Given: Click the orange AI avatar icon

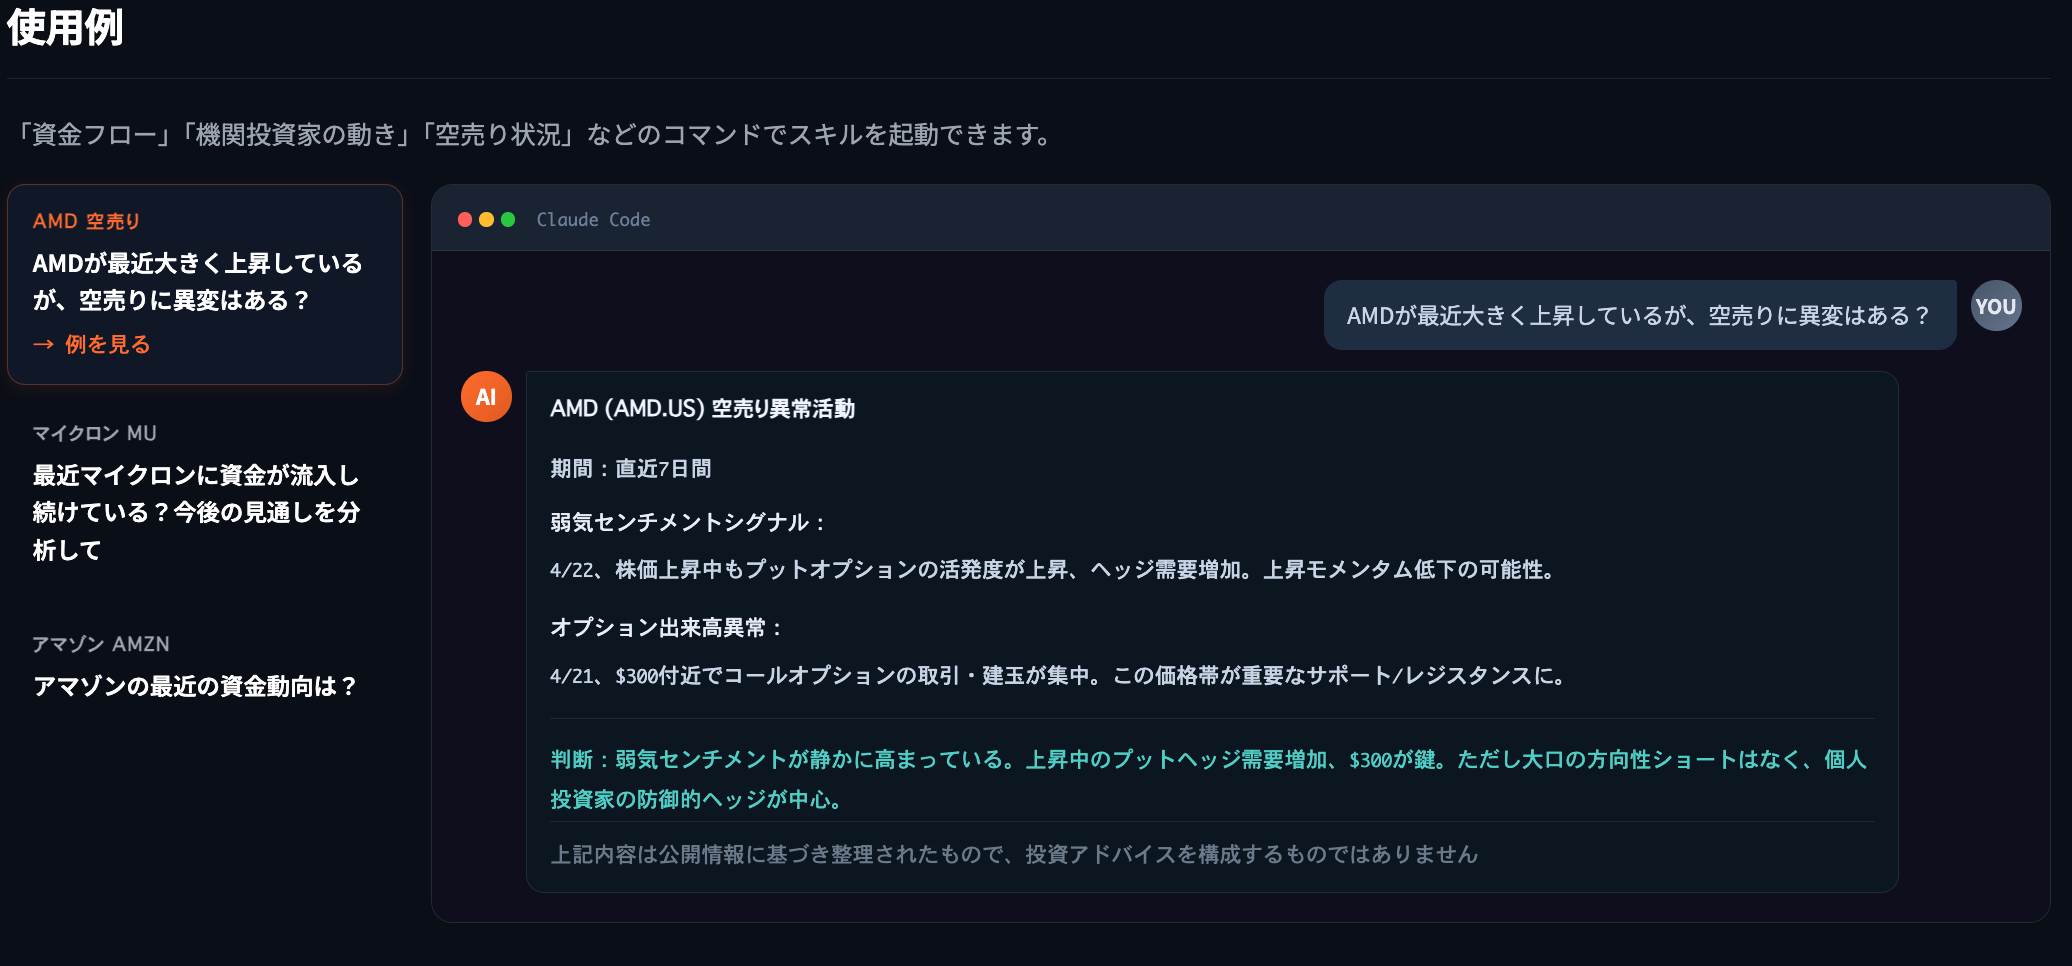Looking at the screenshot, I should coord(486,397).
